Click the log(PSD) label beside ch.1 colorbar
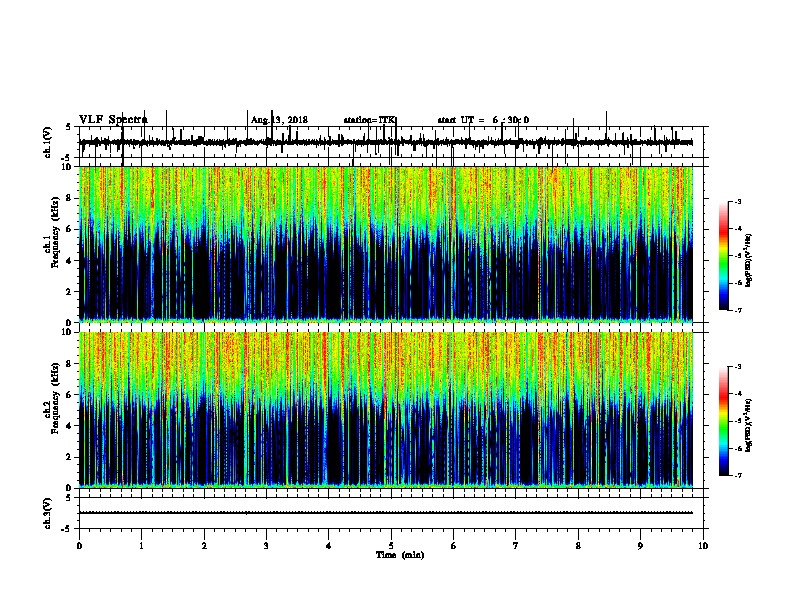 click(x=748, y=261)
